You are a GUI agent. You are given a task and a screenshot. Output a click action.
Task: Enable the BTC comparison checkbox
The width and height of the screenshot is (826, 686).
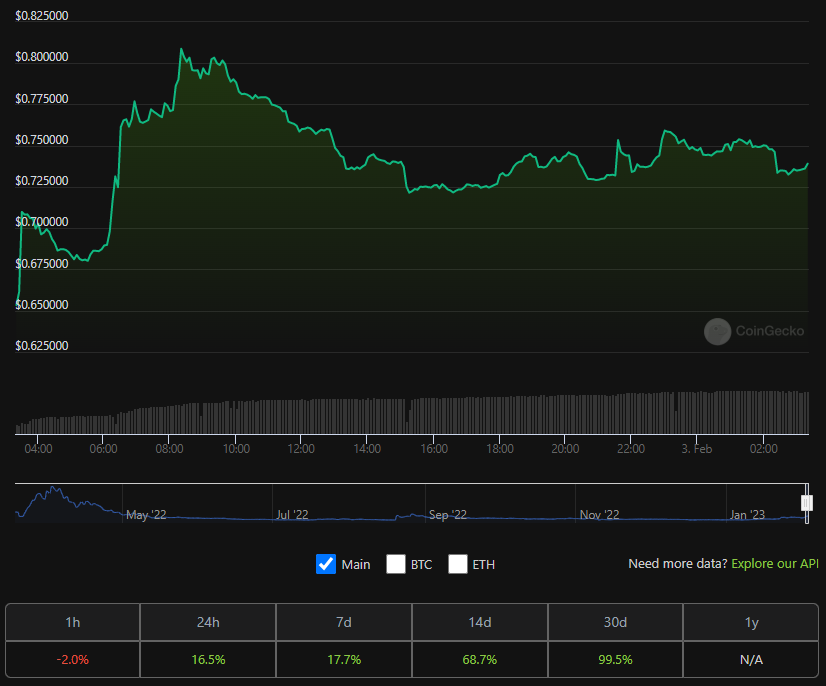click(396, 564)
